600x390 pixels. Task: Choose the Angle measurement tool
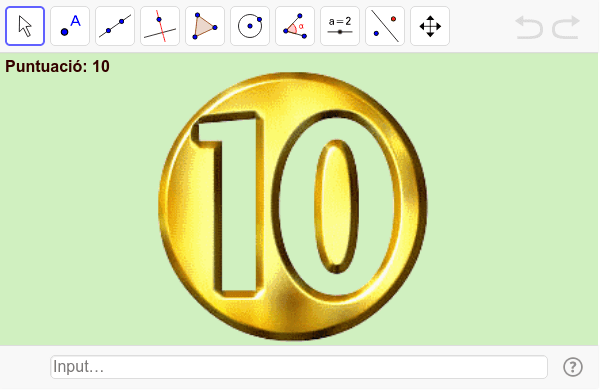coord(295,26)
